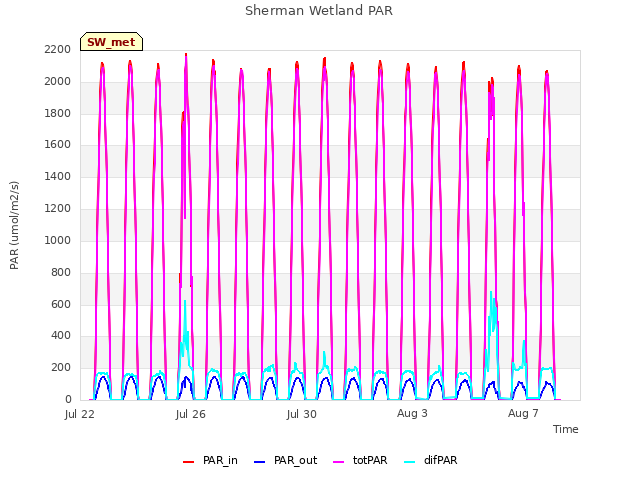Click the 2000 y-axis tick label
Viewport: 640px width, 480px height.
pyautogui.click(x=58, y=81)
